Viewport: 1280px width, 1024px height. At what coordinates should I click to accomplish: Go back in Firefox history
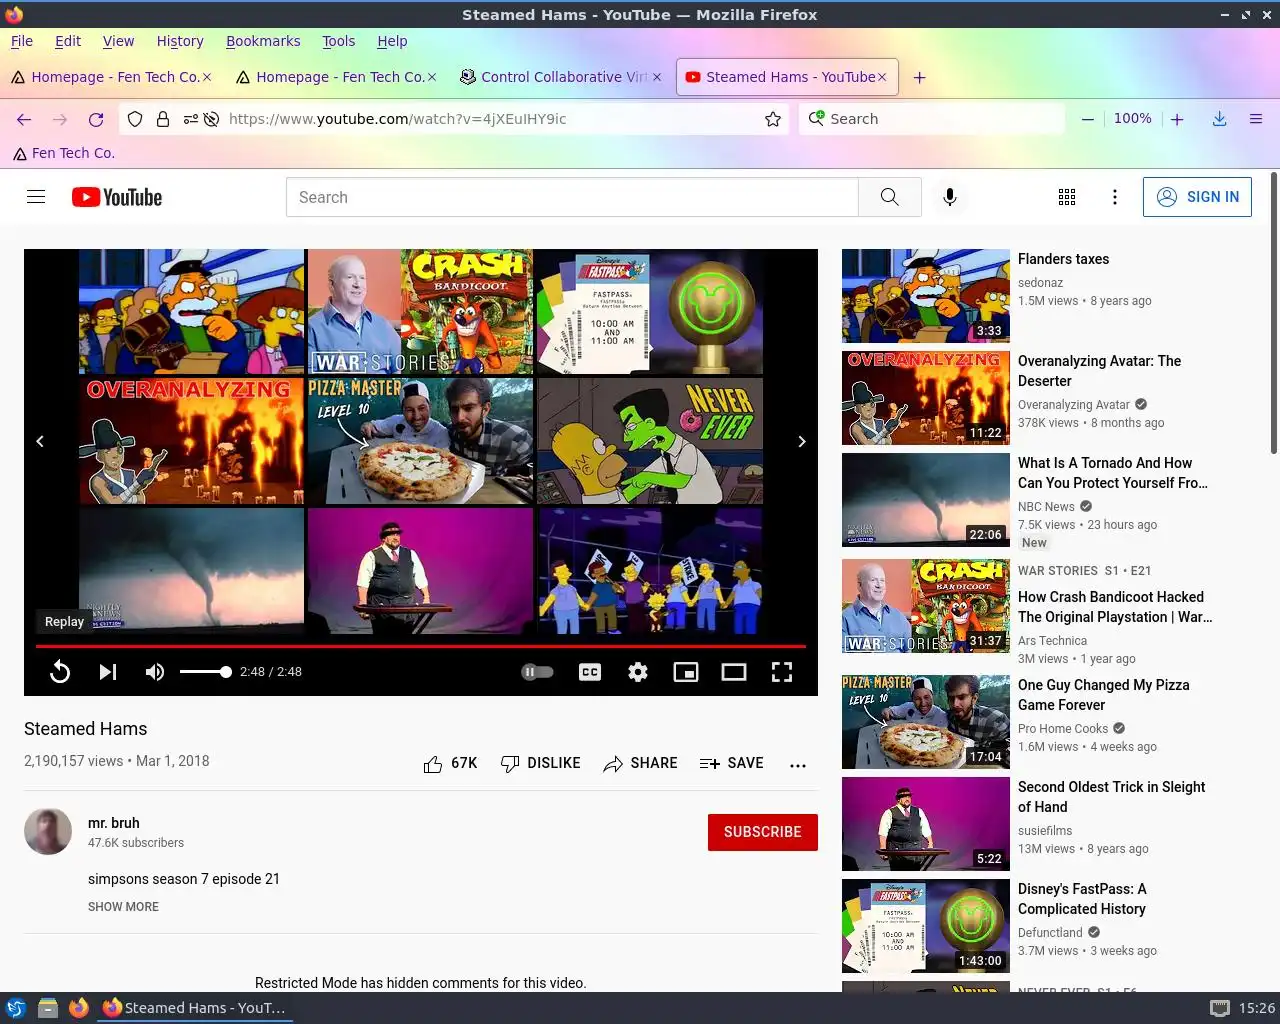coord(24,119)
